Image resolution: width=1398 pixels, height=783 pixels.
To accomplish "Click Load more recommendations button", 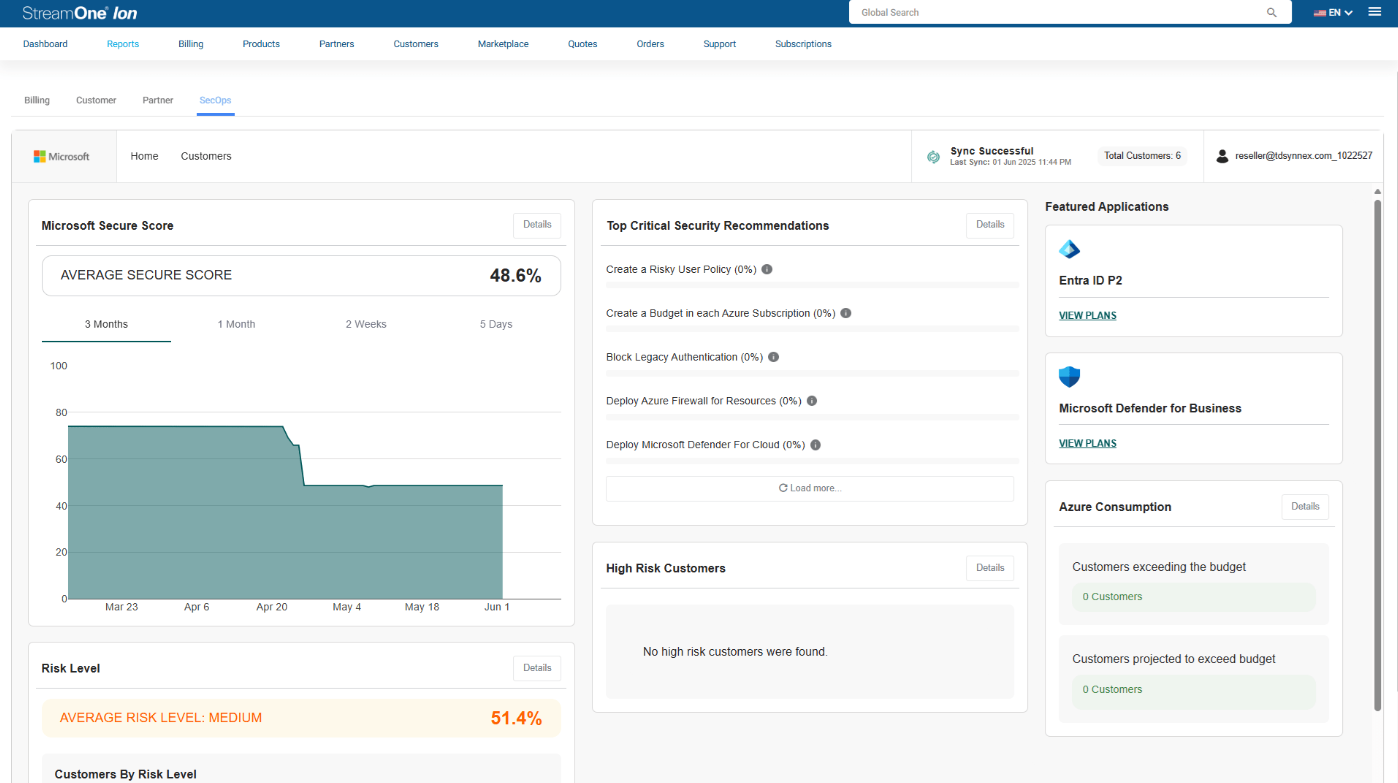I will pyautogui.click(x=810, y=488).
